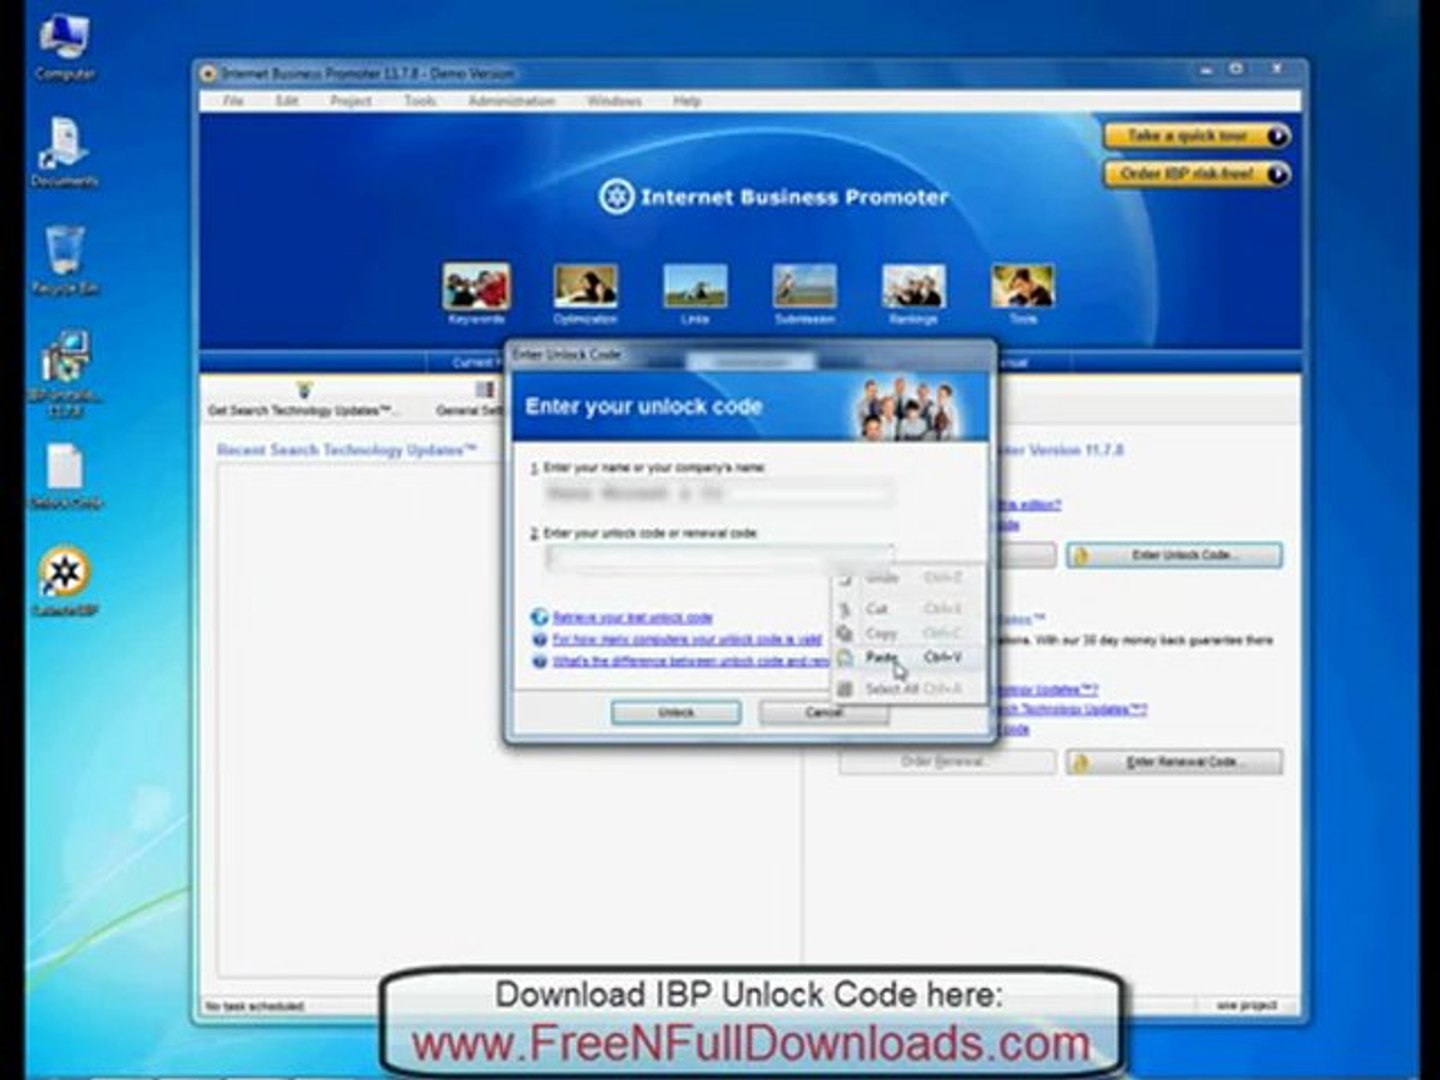
Task: Open the Project menu
Action: coord(350,101)
